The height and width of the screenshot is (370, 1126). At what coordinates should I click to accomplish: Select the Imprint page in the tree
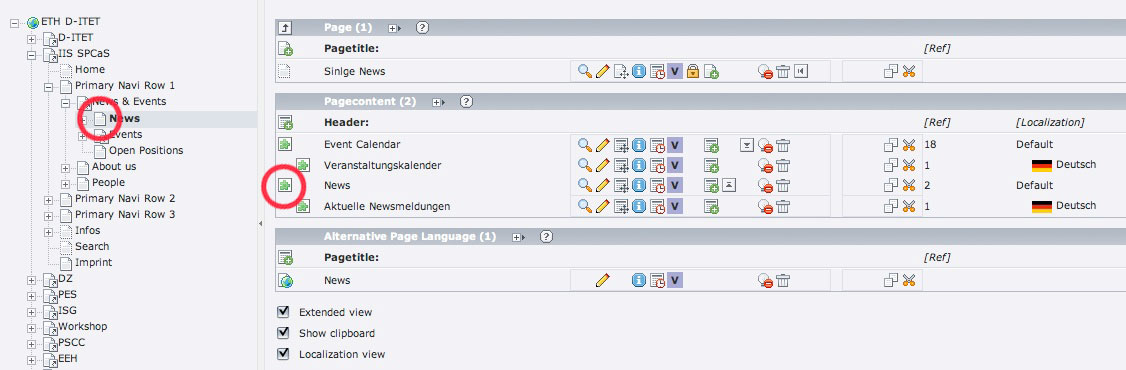point(93,262)
